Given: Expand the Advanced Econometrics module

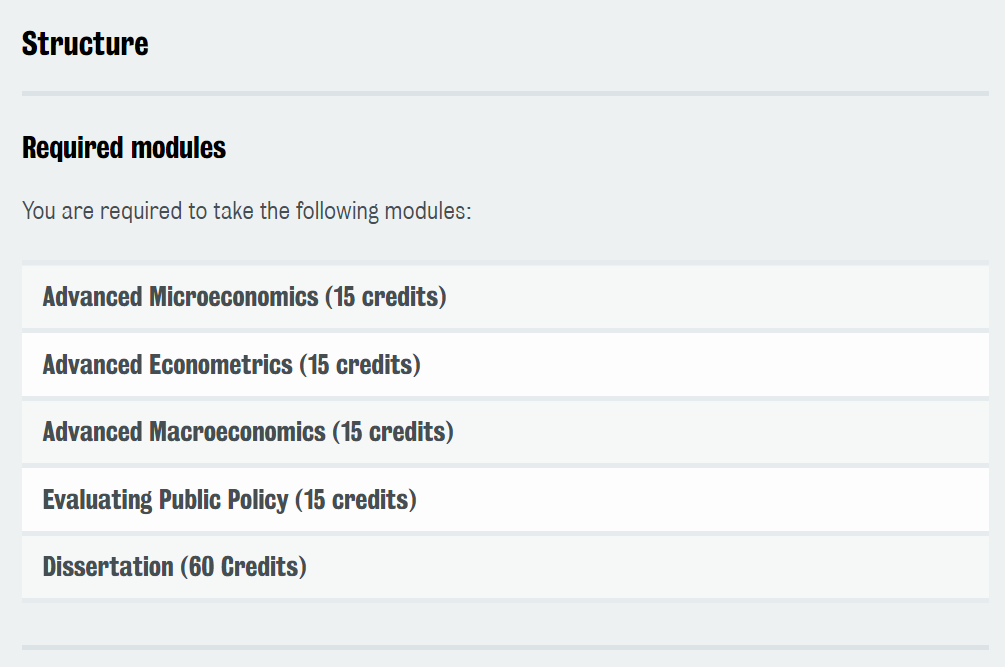Looking at the screenshot, I should point(505,365).
